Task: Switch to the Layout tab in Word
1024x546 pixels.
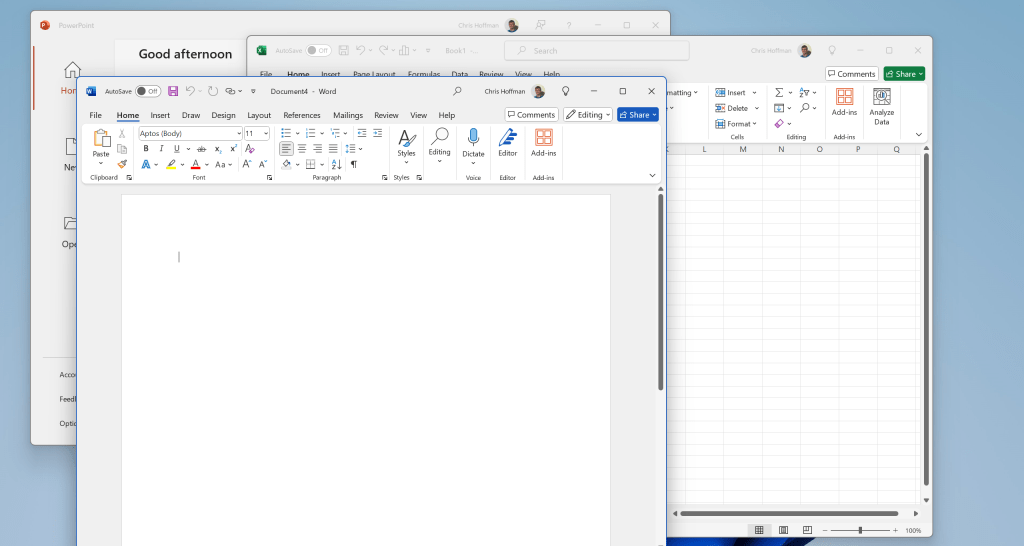Action: click(x=259, y=115)
